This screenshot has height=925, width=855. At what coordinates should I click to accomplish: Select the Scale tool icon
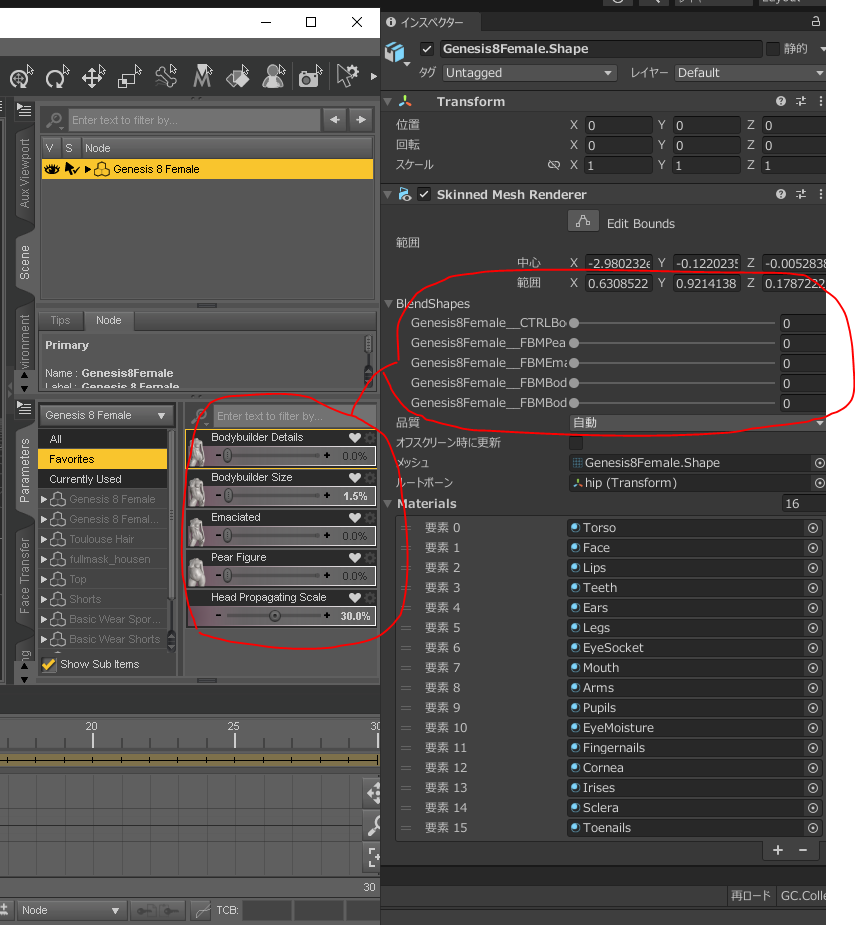point(130,77)
